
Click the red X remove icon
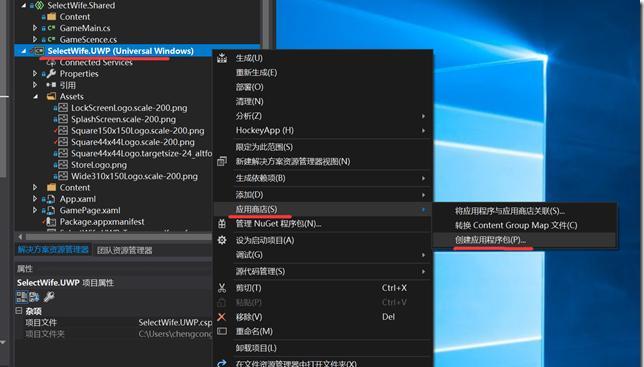(221, 317)
